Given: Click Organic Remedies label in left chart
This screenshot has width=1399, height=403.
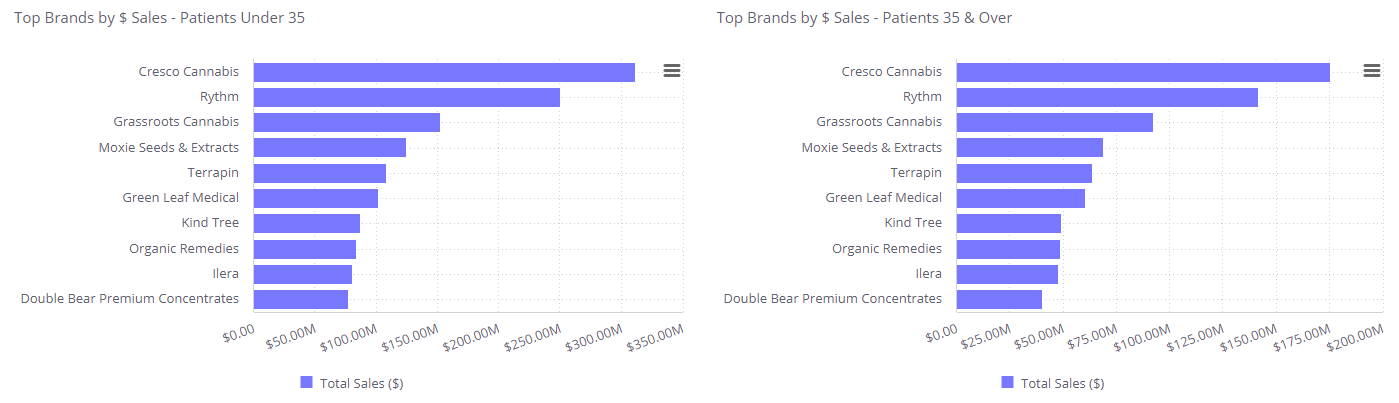Looking at the screenshot, I should 184,248.
